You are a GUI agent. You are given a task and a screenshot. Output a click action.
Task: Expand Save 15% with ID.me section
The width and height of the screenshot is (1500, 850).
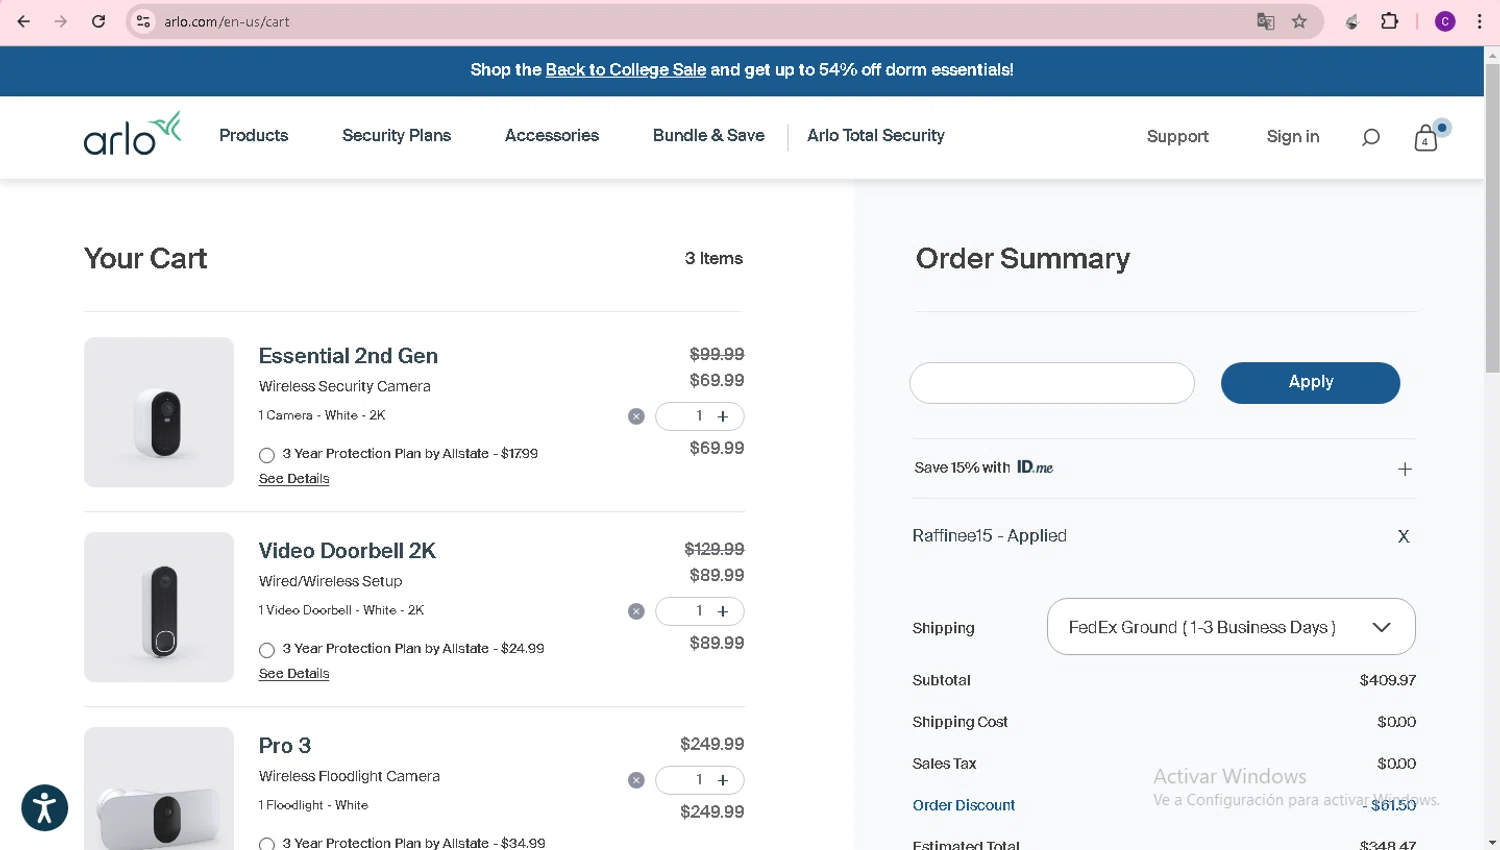(1404, 469)
